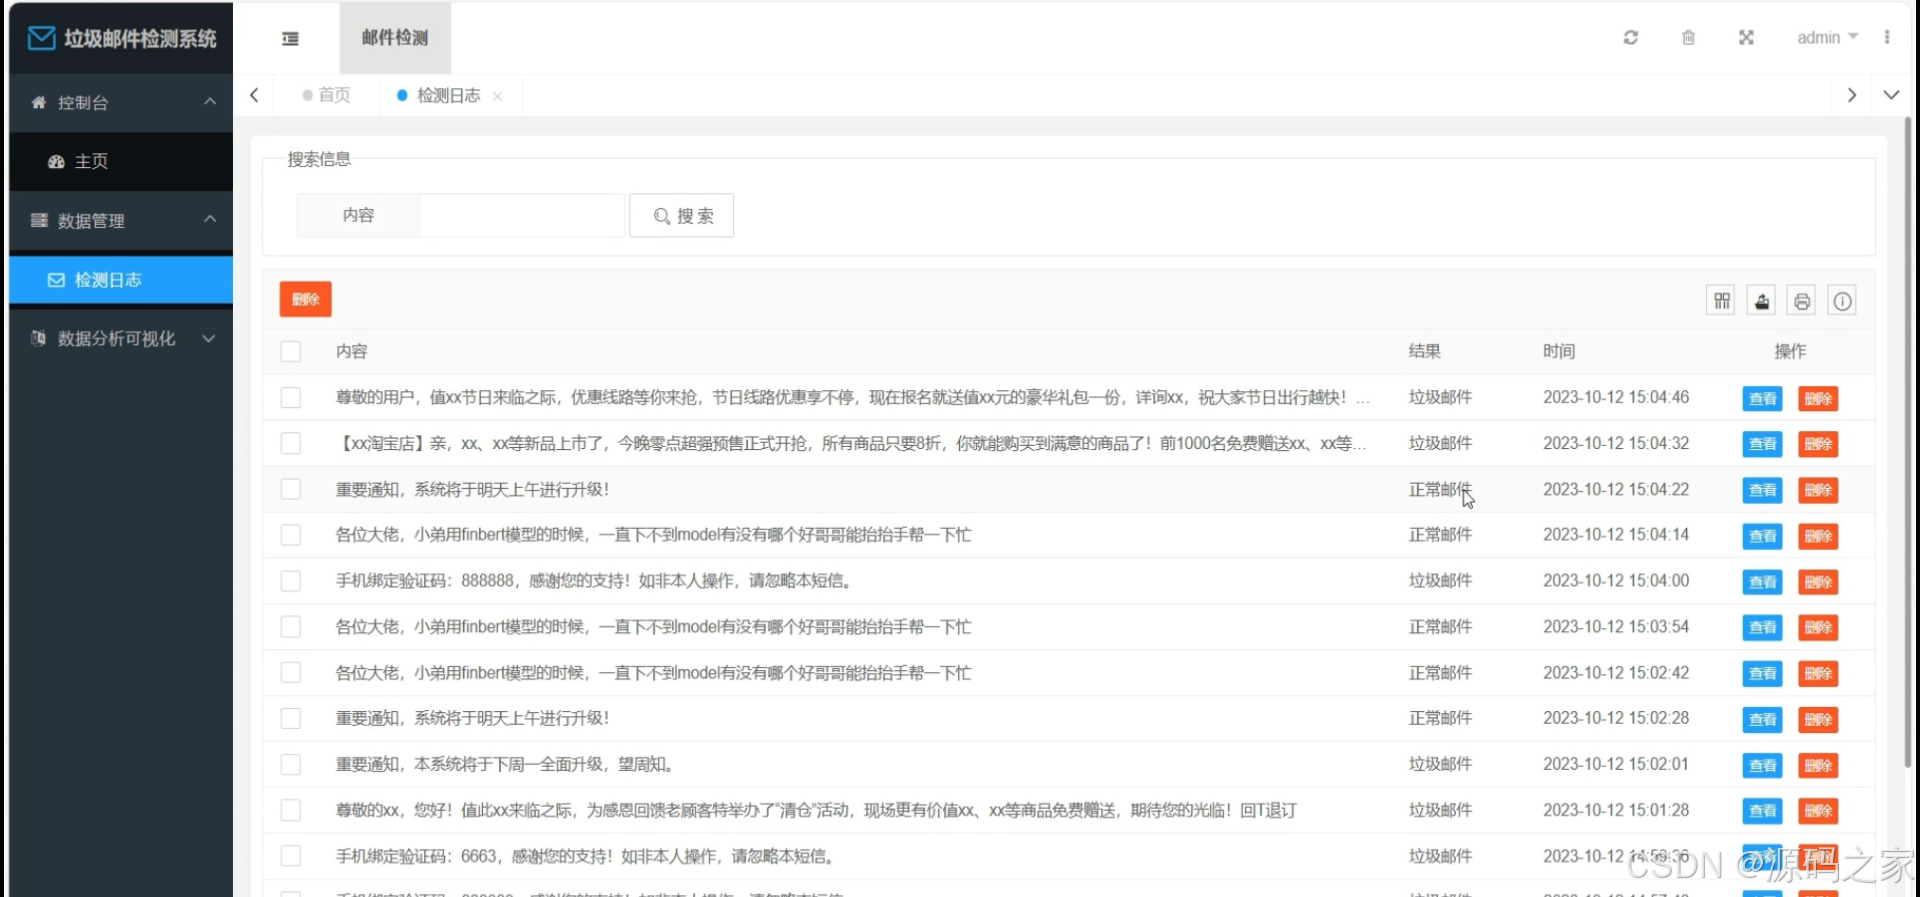Switch to the 邮件检测 top menu
The height and width of the screenshot is (897, 1920).
click(x=395, y=37)
